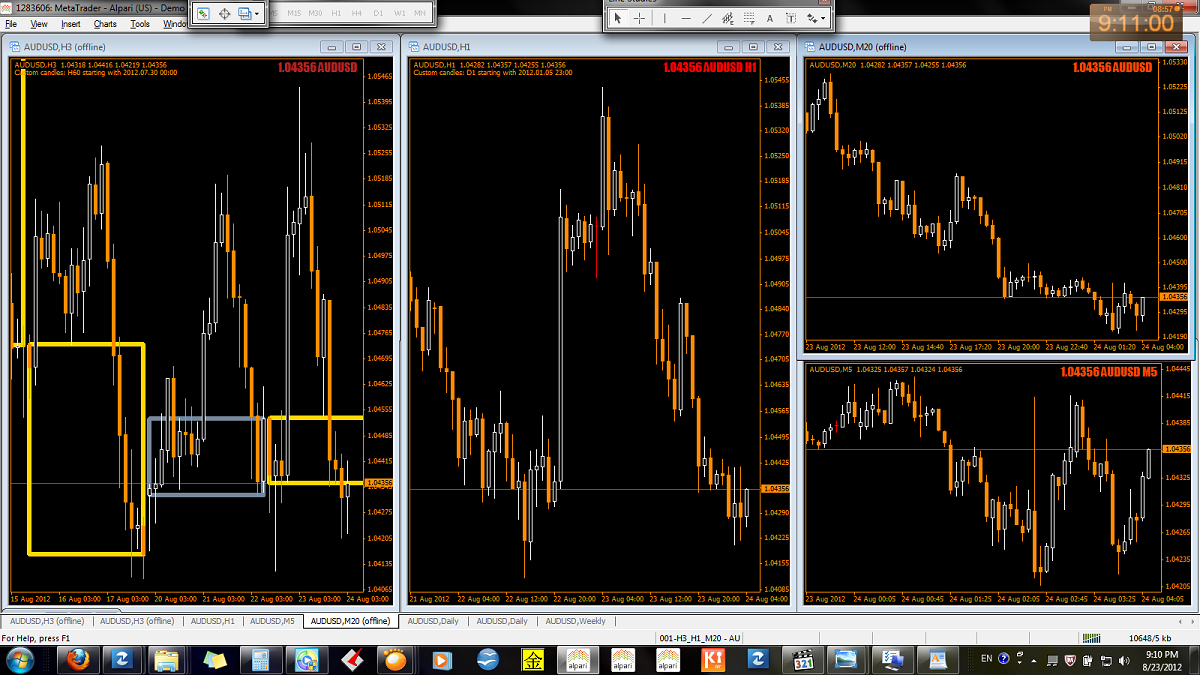This screenshot has width=1200, height=675.
Task: Open the first alpari taskbar item
Action: click(x=578, y=659)
